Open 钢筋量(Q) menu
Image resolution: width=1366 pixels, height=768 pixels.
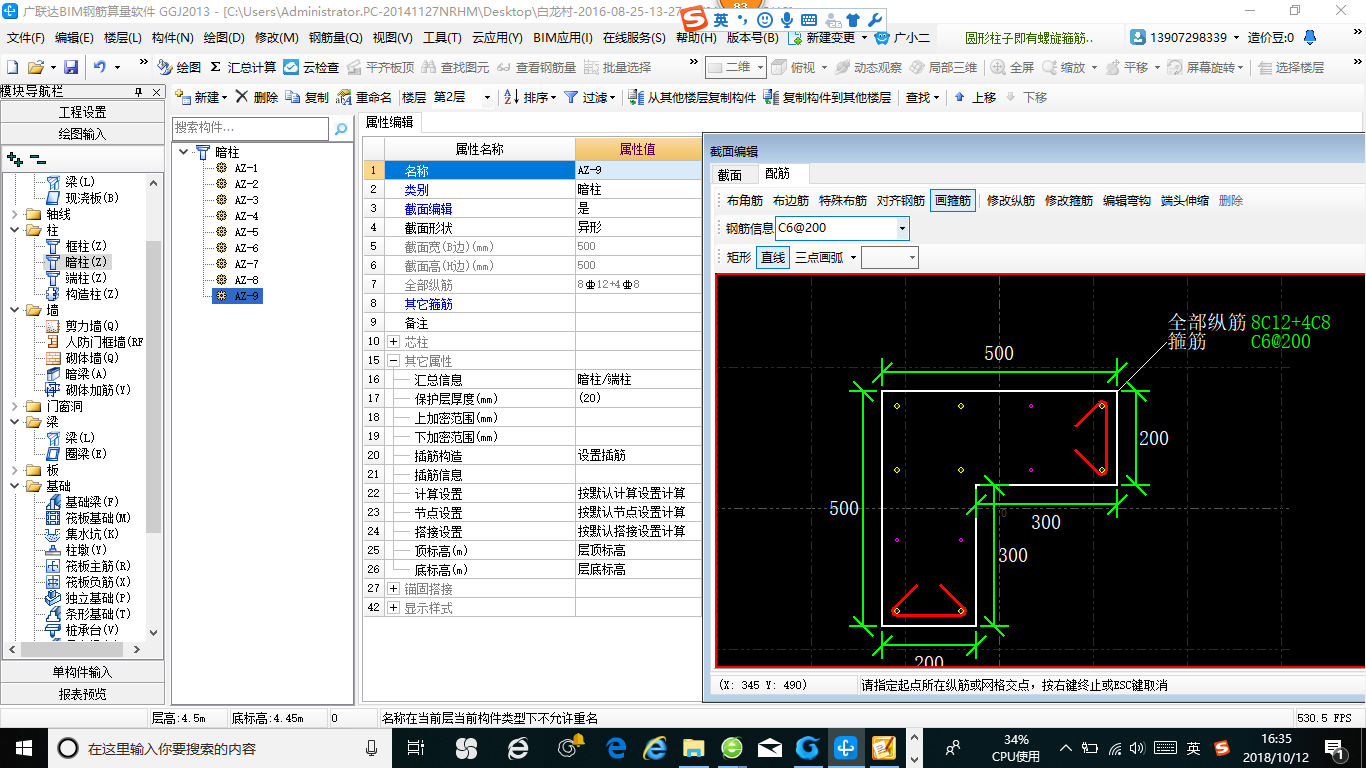[335, 38]
